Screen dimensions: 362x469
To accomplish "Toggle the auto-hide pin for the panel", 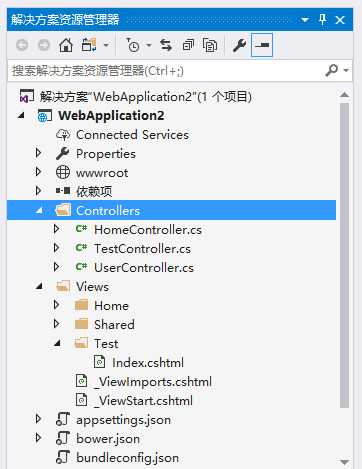I will (322, 19).
